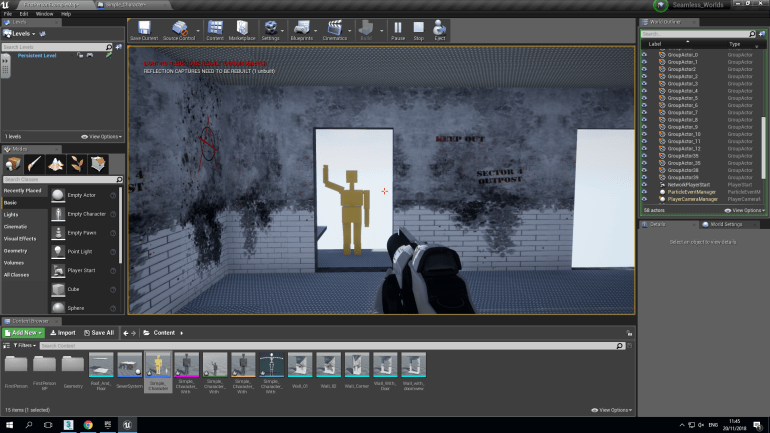Screen dimensions: 770x433
Task: Open the Edit menu
Action: pos(24,14)
